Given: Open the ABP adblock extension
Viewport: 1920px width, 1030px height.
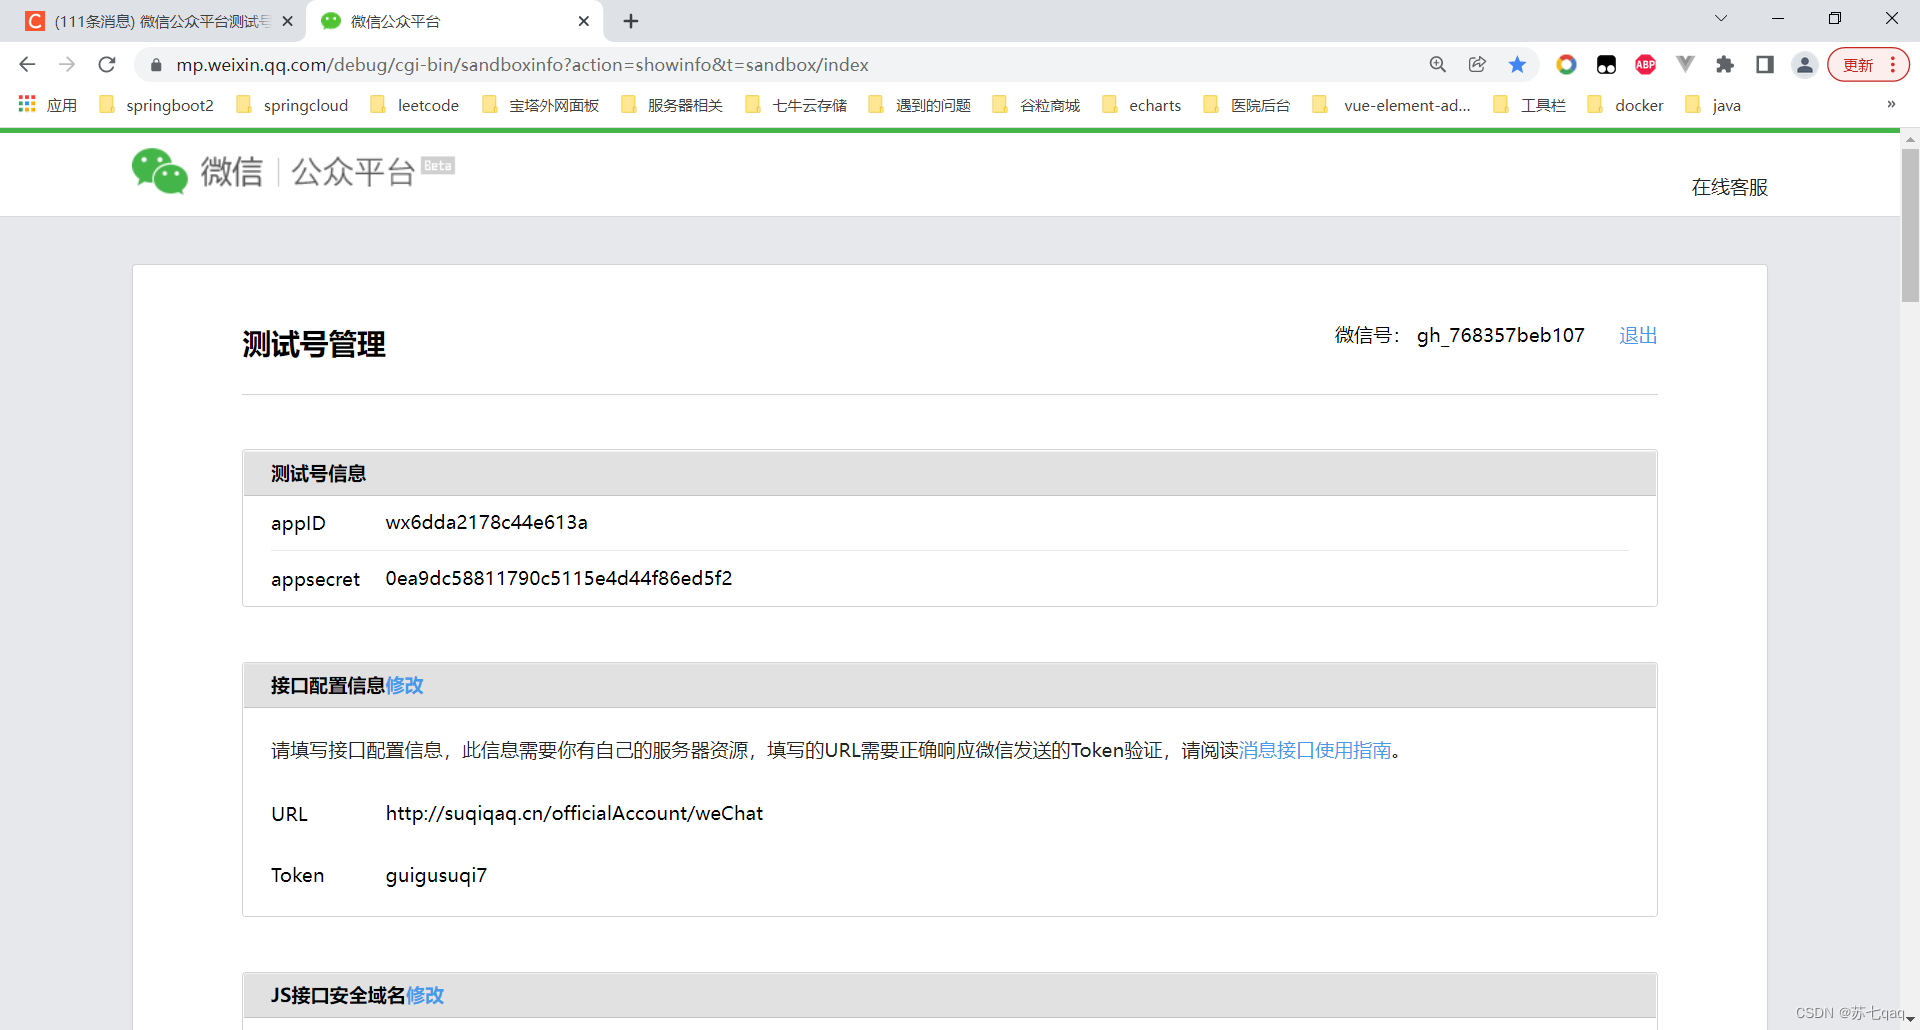Looking at the screenshot, I should [1645, 64].
